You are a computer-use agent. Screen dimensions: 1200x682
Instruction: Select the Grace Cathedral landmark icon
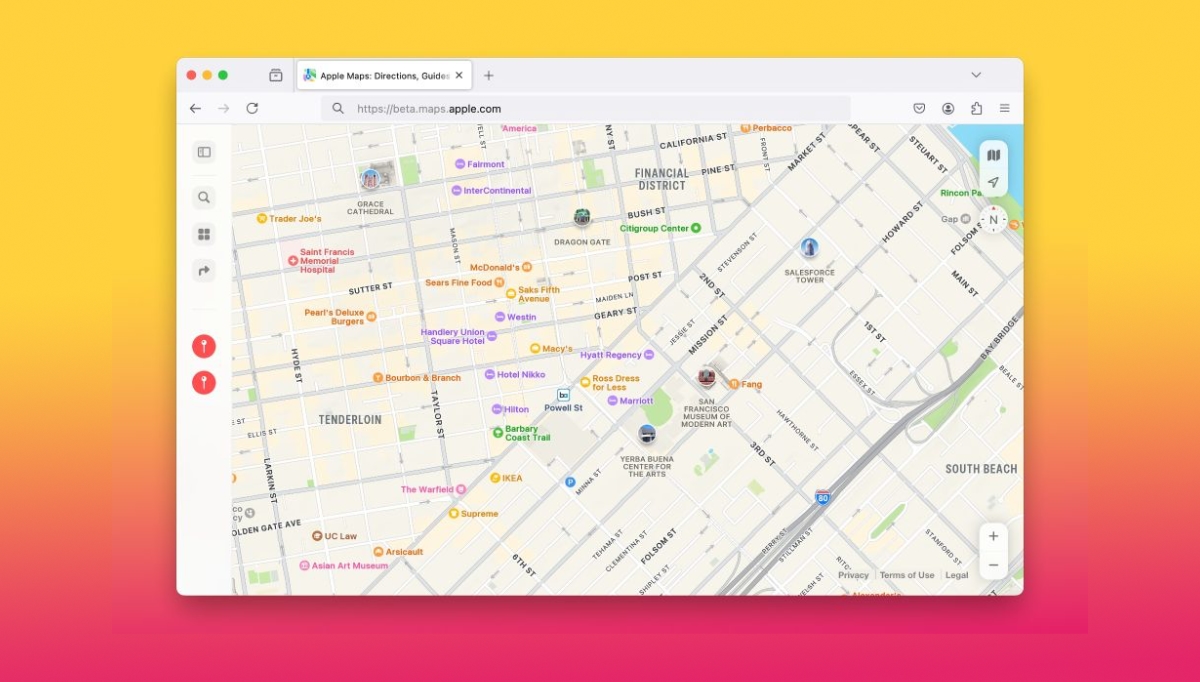click(x=371, y=179)
